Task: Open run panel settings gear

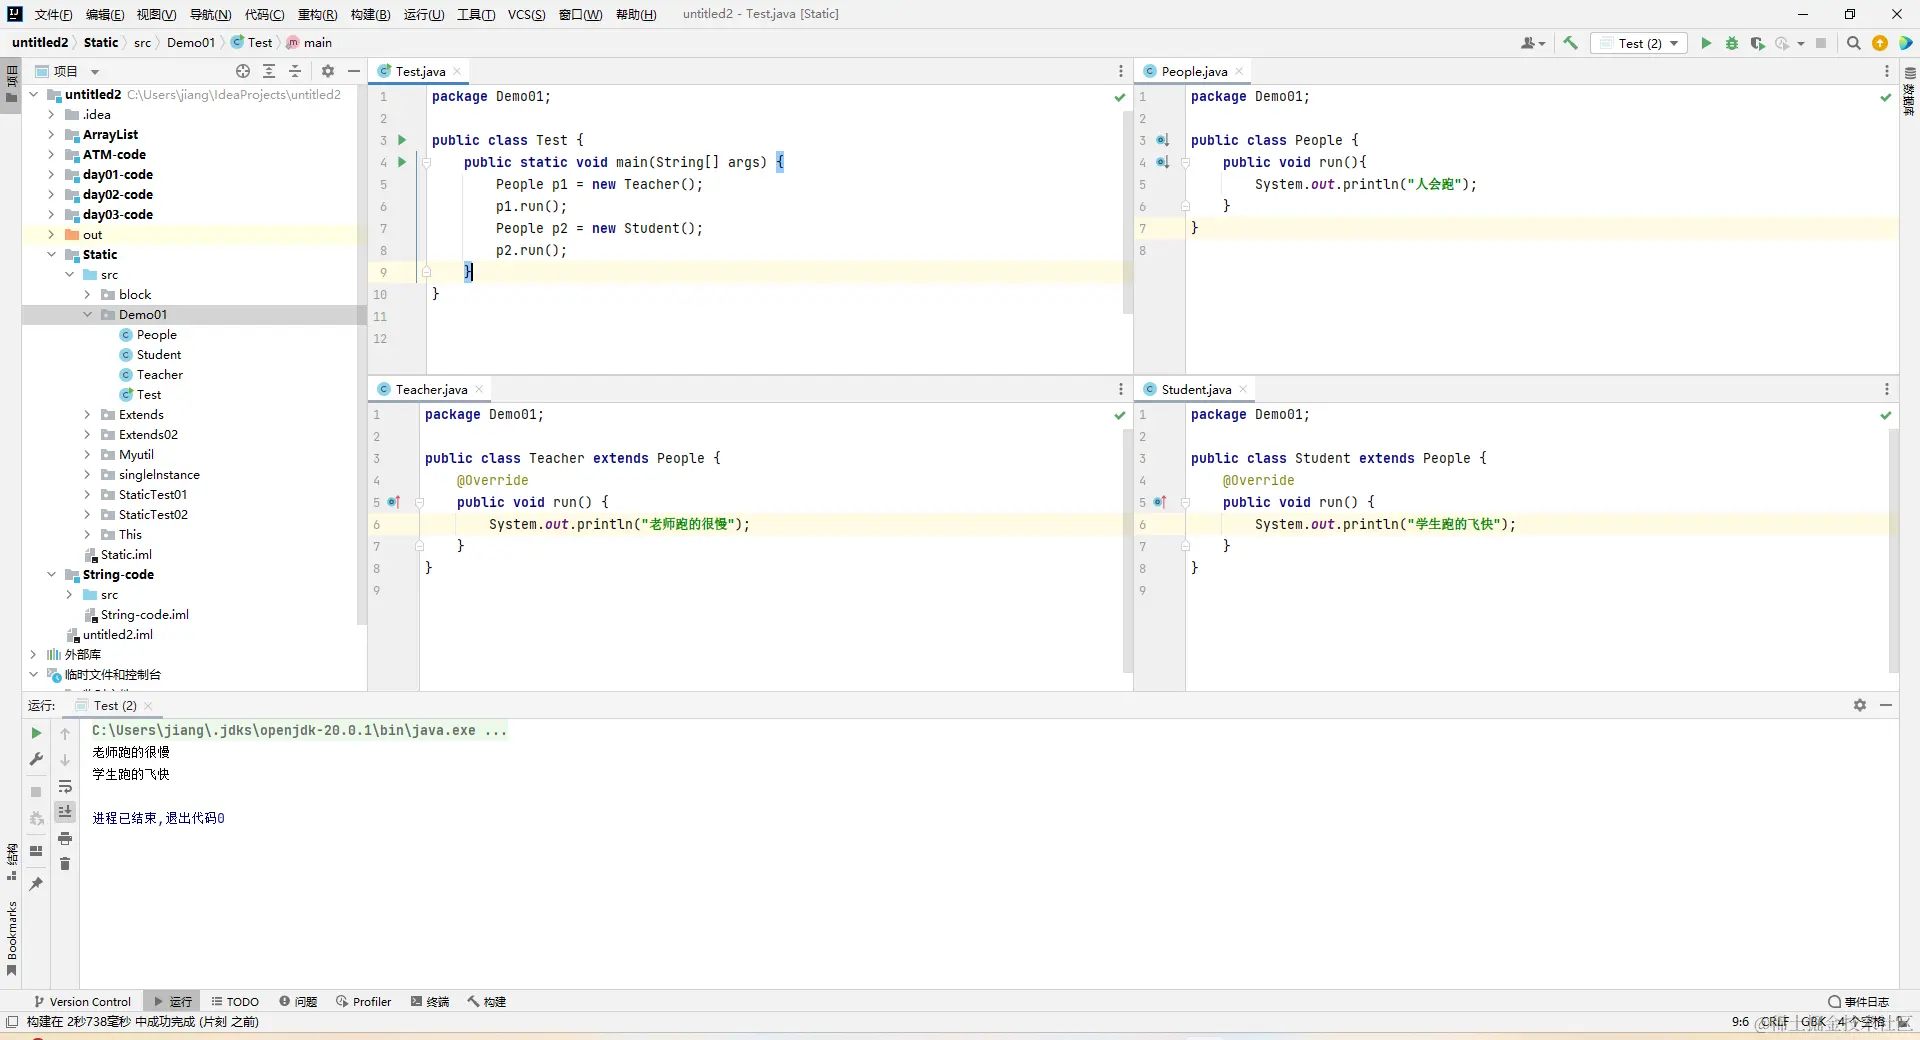Action: (x=1860, y=705)
